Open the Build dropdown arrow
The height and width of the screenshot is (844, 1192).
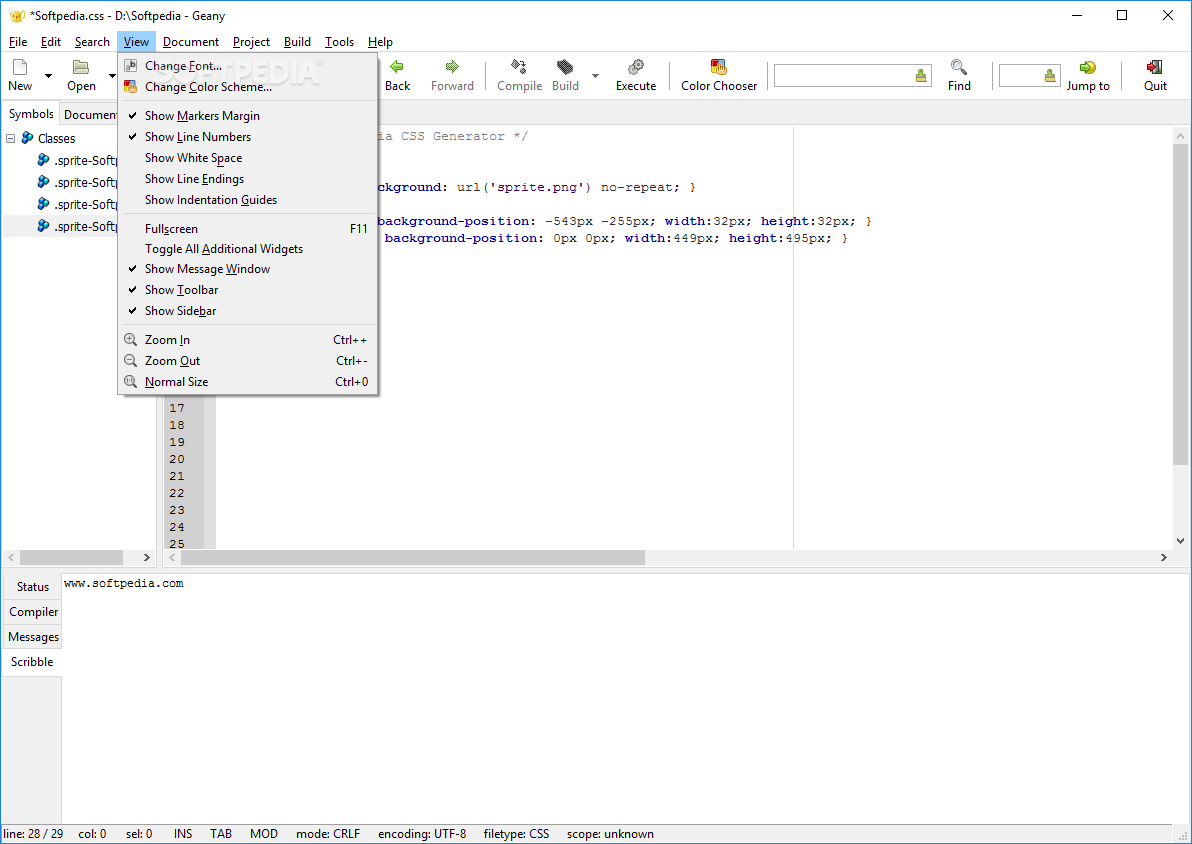(x=595, y=75)
